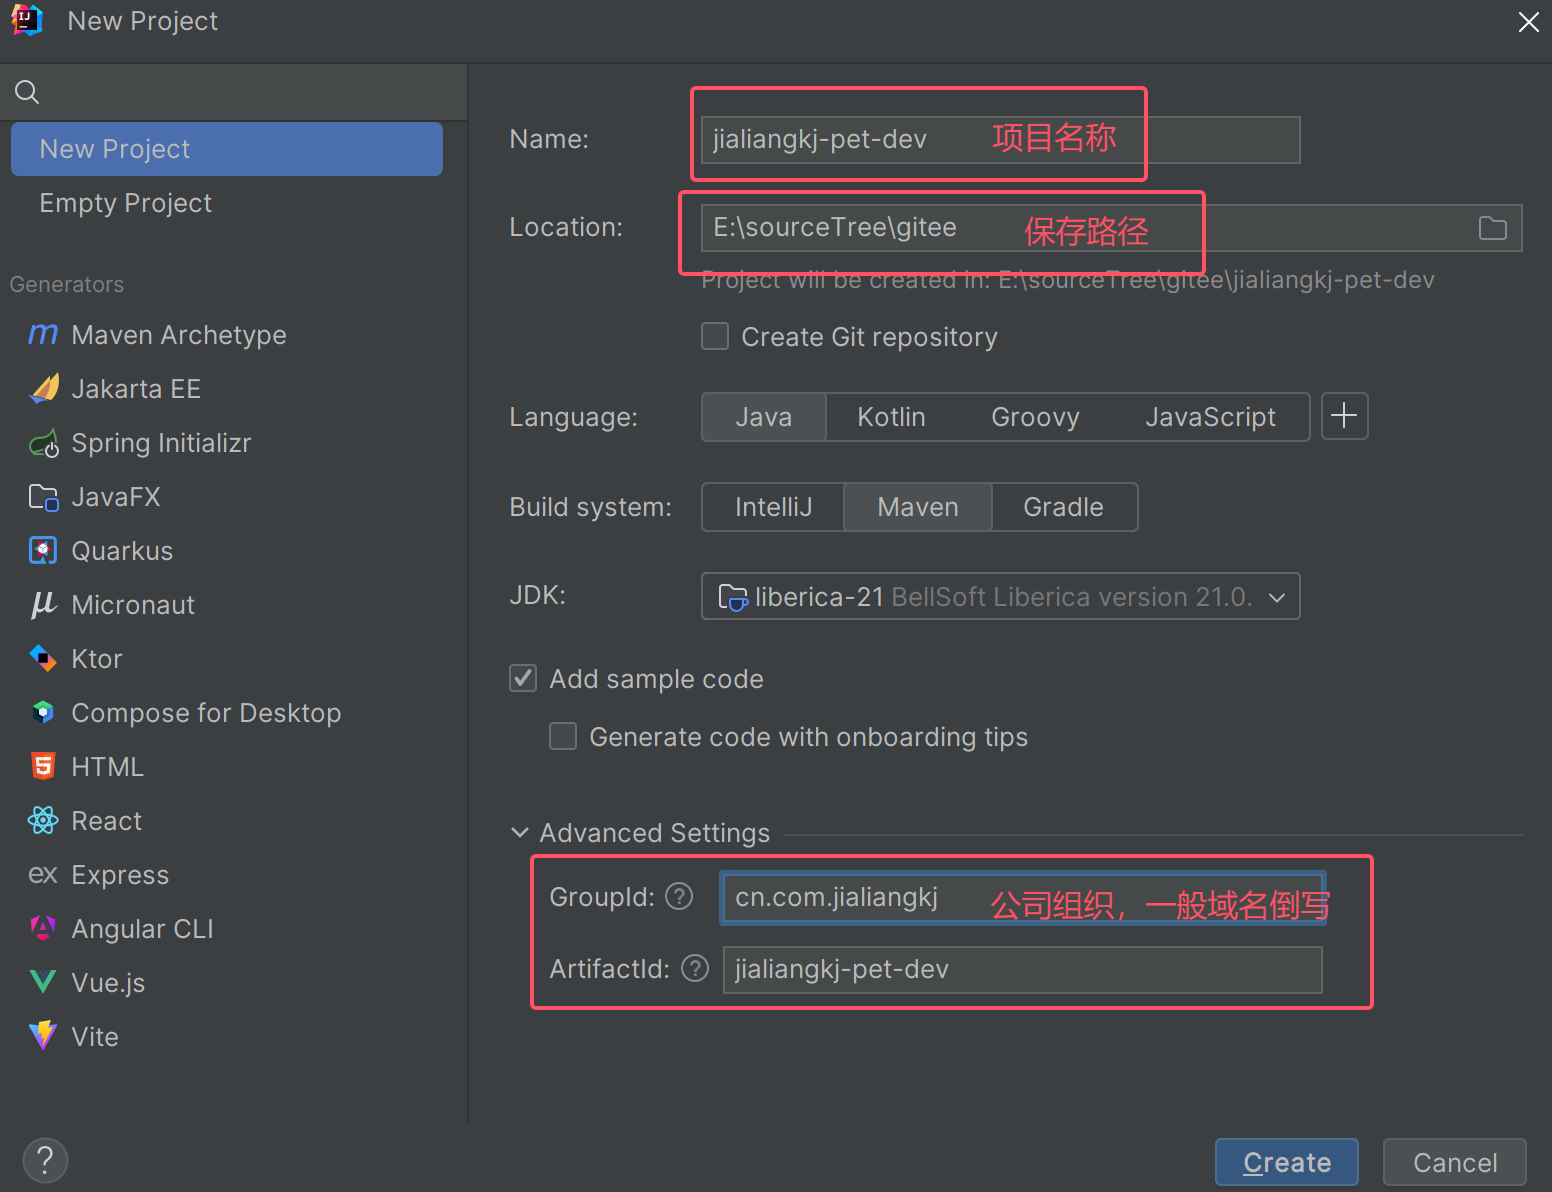Viewport: 1552px width, 1192px height.
Task: Click the Maven Archetype icon
Action: coord(43,334)
